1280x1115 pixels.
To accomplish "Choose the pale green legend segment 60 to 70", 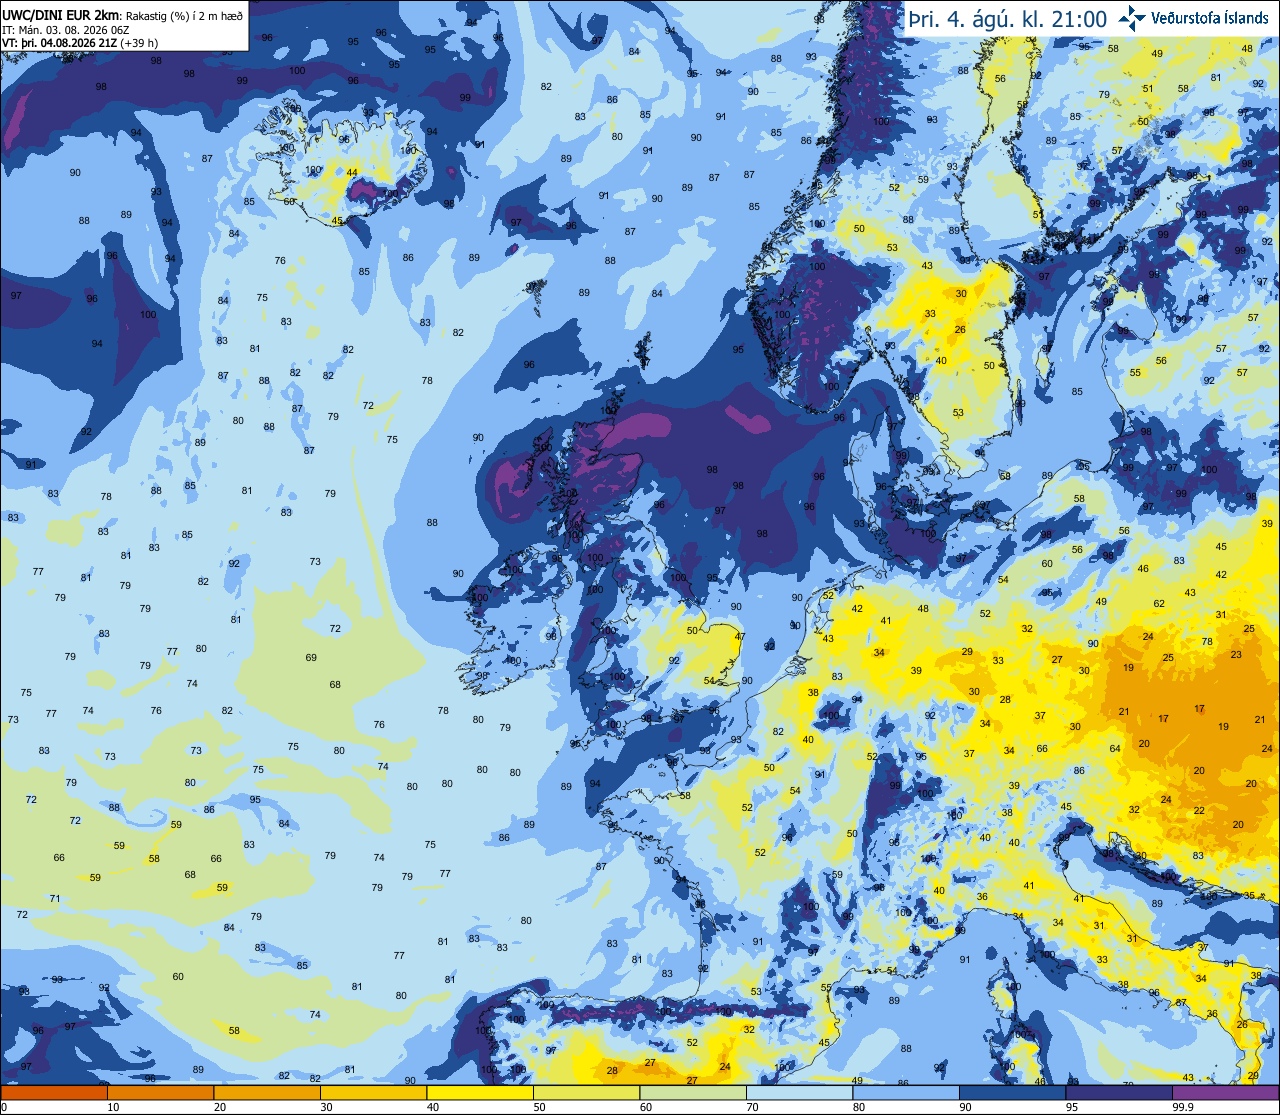I will tap(693, 1093).
